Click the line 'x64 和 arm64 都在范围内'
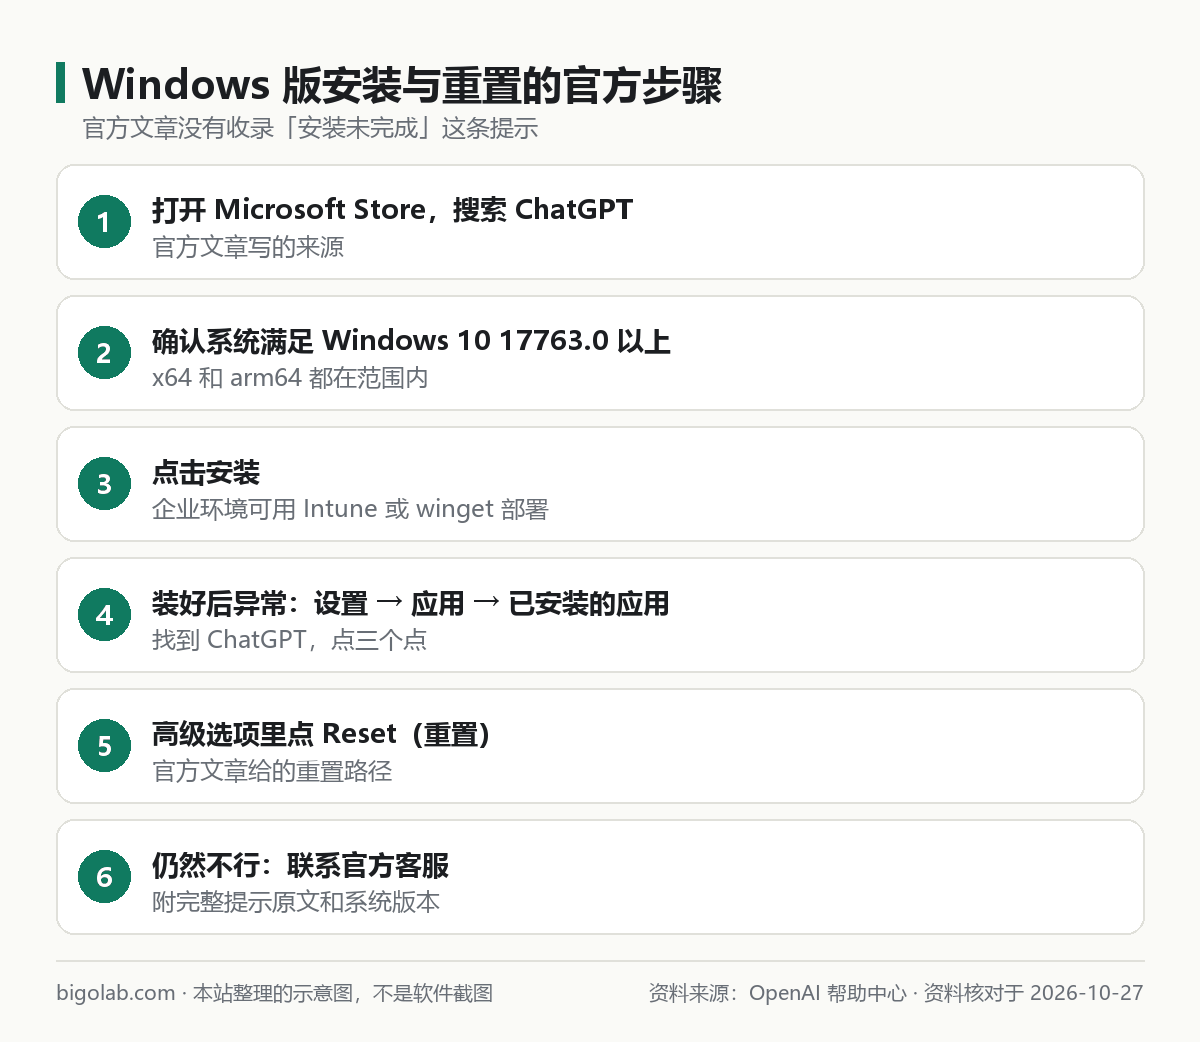 click(x=290, y=378)
